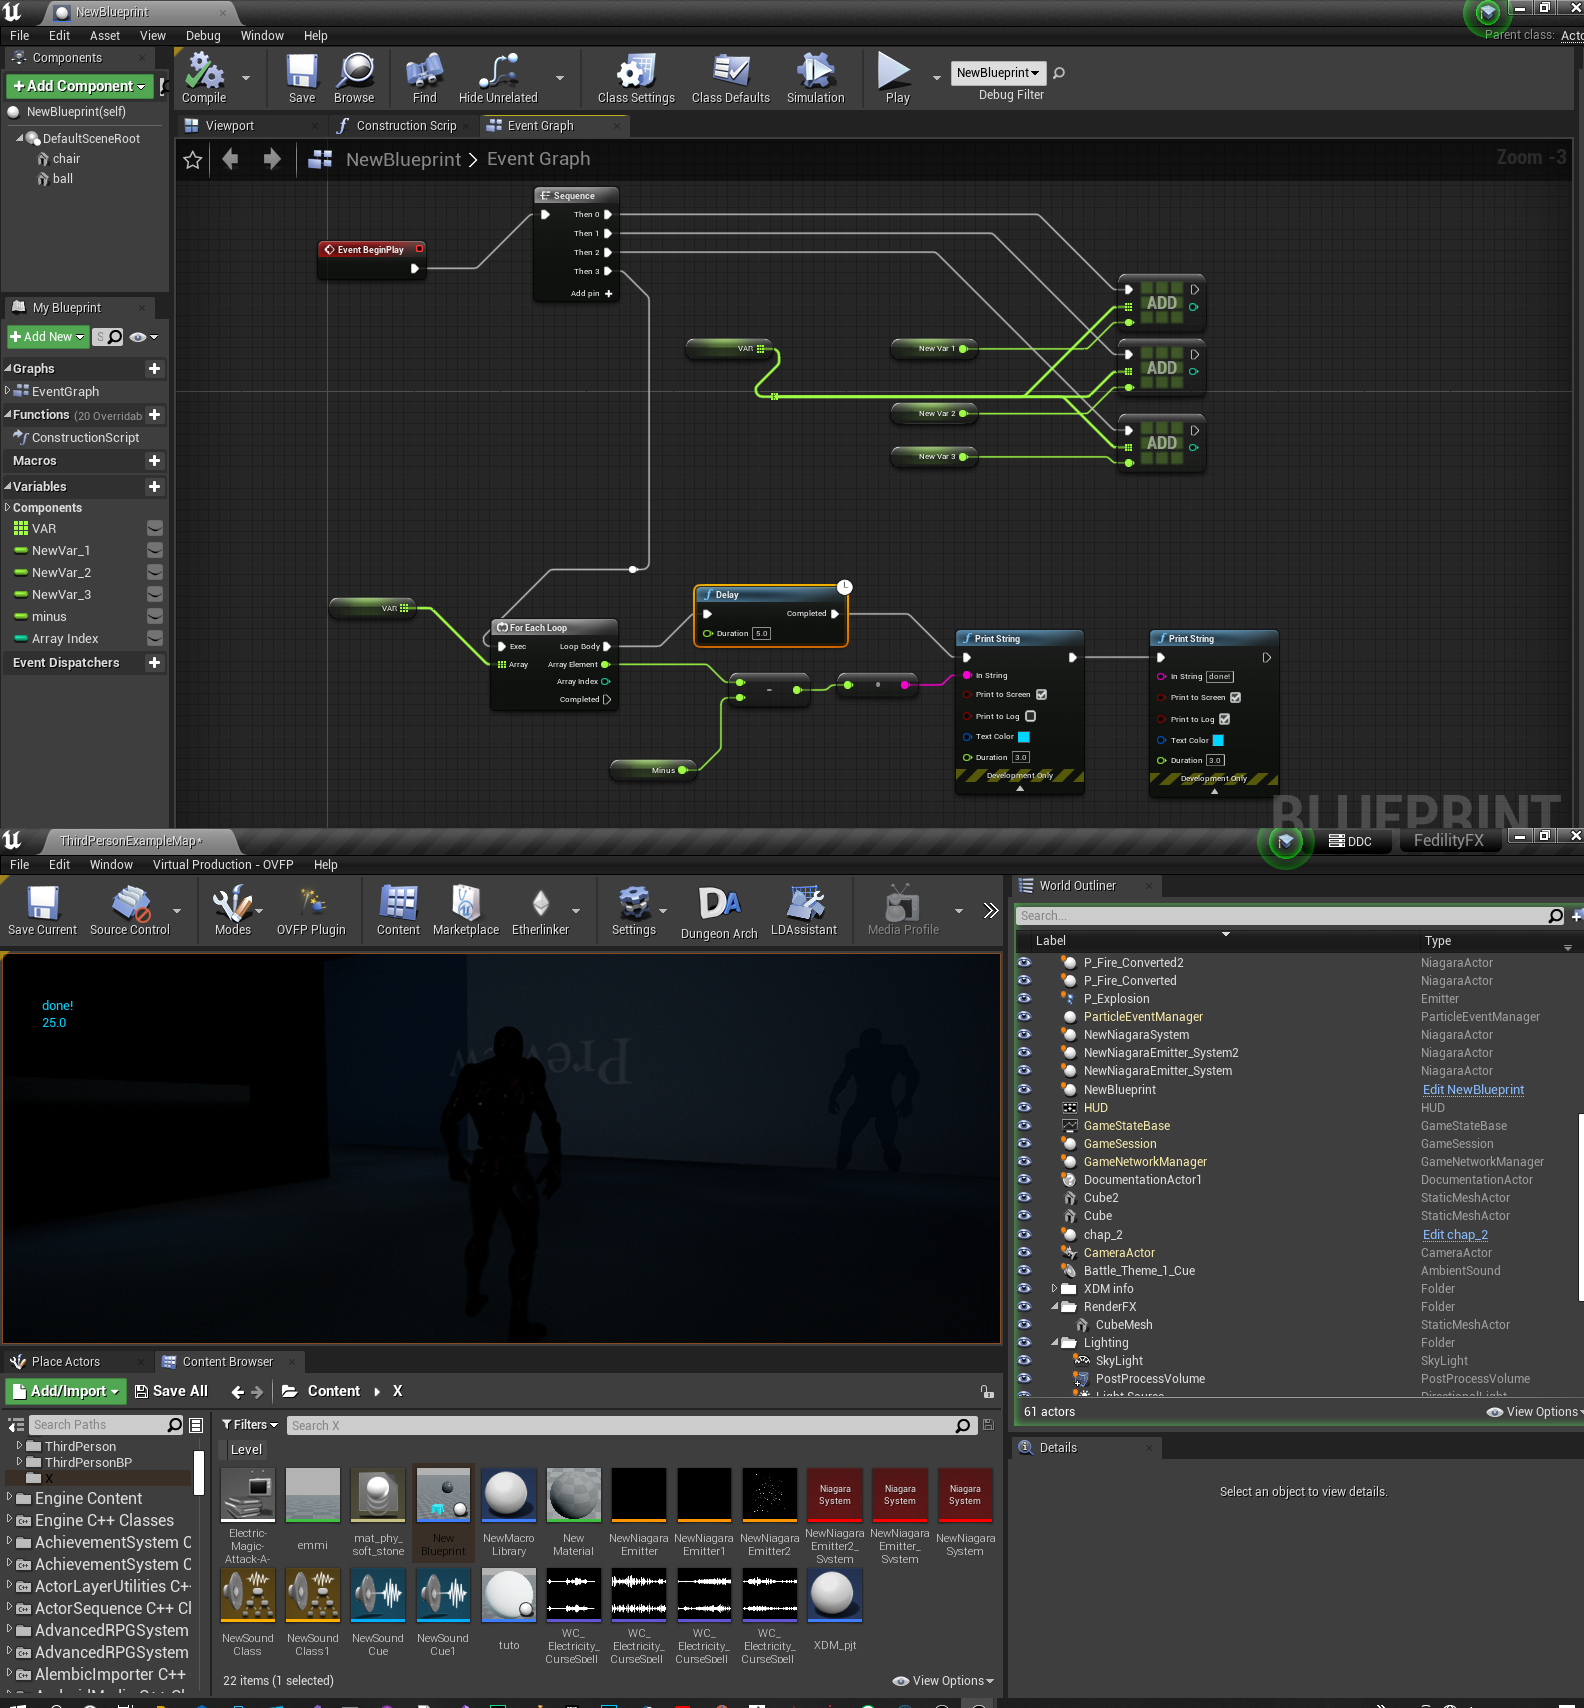Viewport: 1584px width, 1708px height.
Task: Open the Modes tool
Action: click(233, 910)
